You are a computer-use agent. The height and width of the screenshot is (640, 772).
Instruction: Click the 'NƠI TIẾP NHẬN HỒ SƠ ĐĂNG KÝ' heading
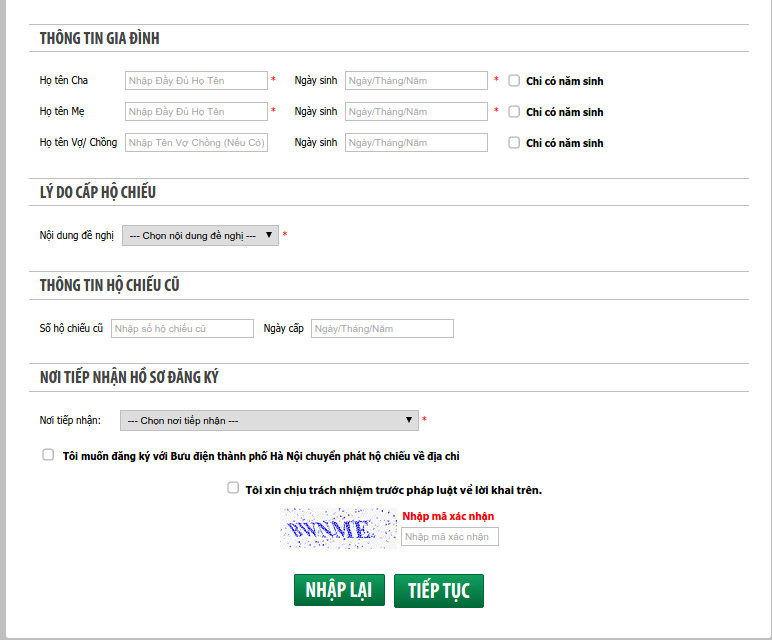pyautogui.click(x=129, y=377)
